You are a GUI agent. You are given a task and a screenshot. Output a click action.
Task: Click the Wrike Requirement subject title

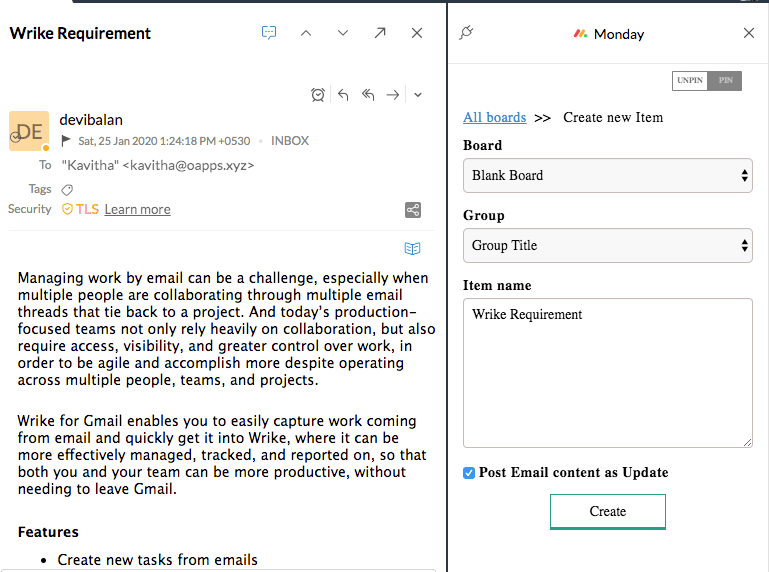pyautogui.click(x=80, y=33)
